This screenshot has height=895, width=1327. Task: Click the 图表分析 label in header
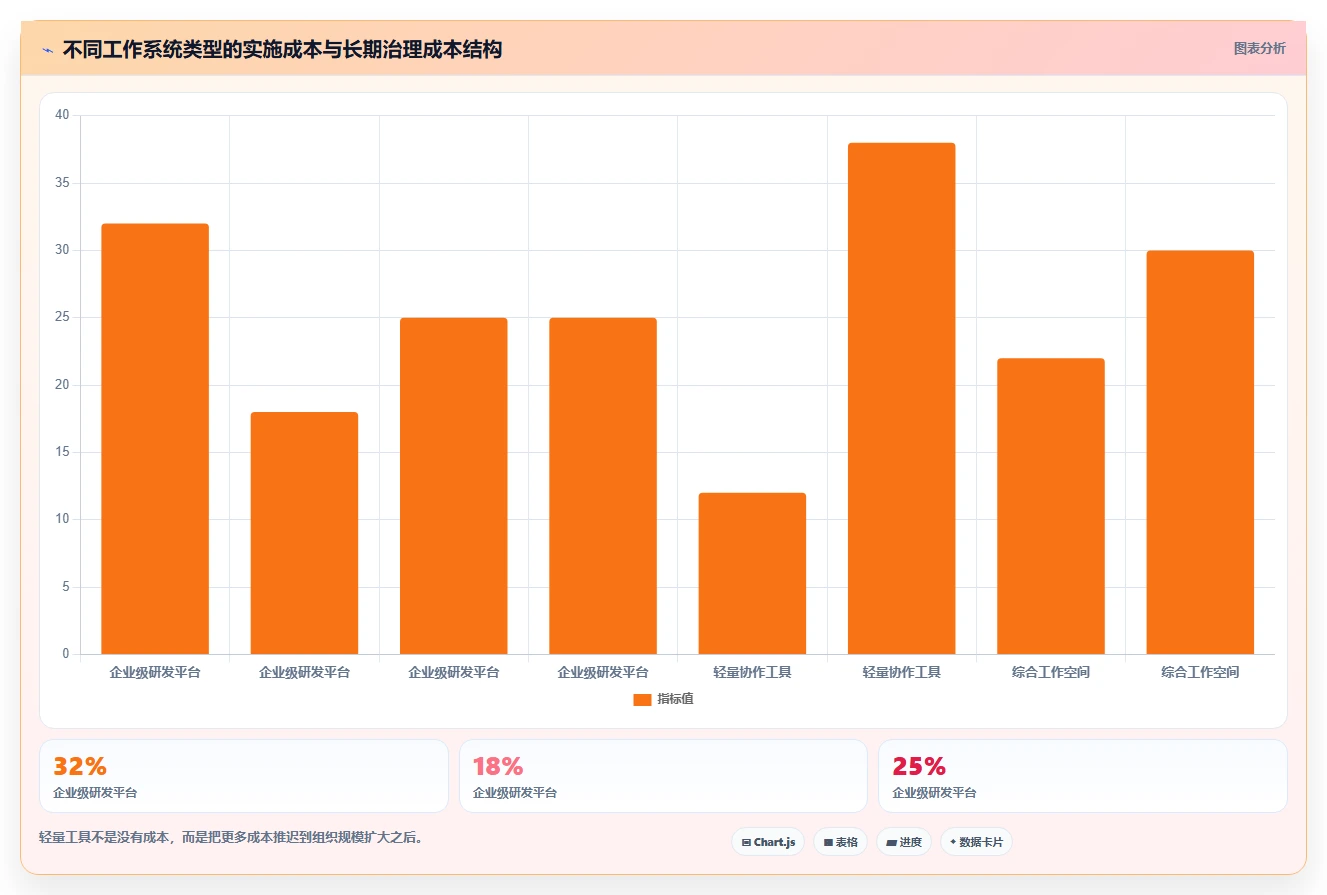tap(1259, 48)
